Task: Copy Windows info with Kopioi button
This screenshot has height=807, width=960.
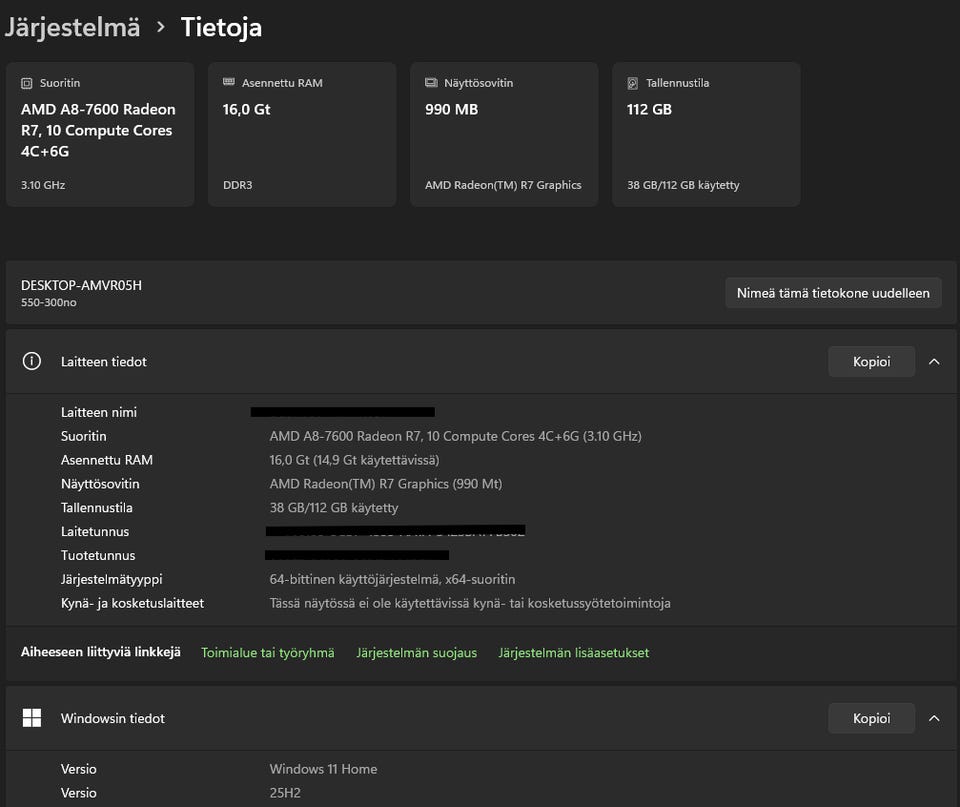Action: tap(871, 718)
